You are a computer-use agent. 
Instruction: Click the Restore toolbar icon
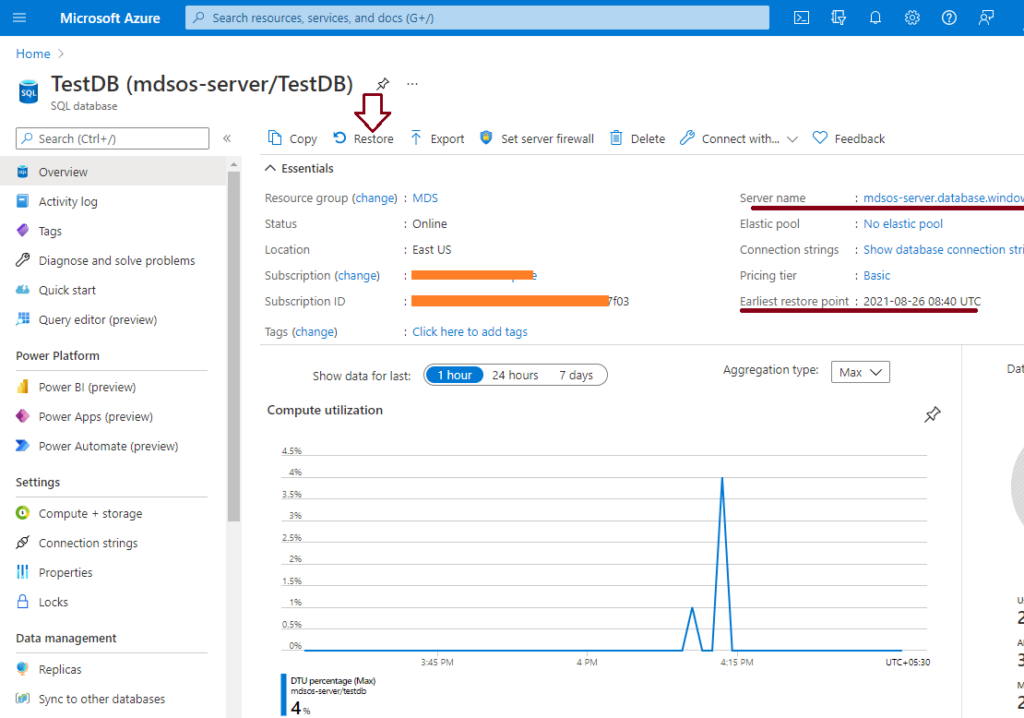364,138
